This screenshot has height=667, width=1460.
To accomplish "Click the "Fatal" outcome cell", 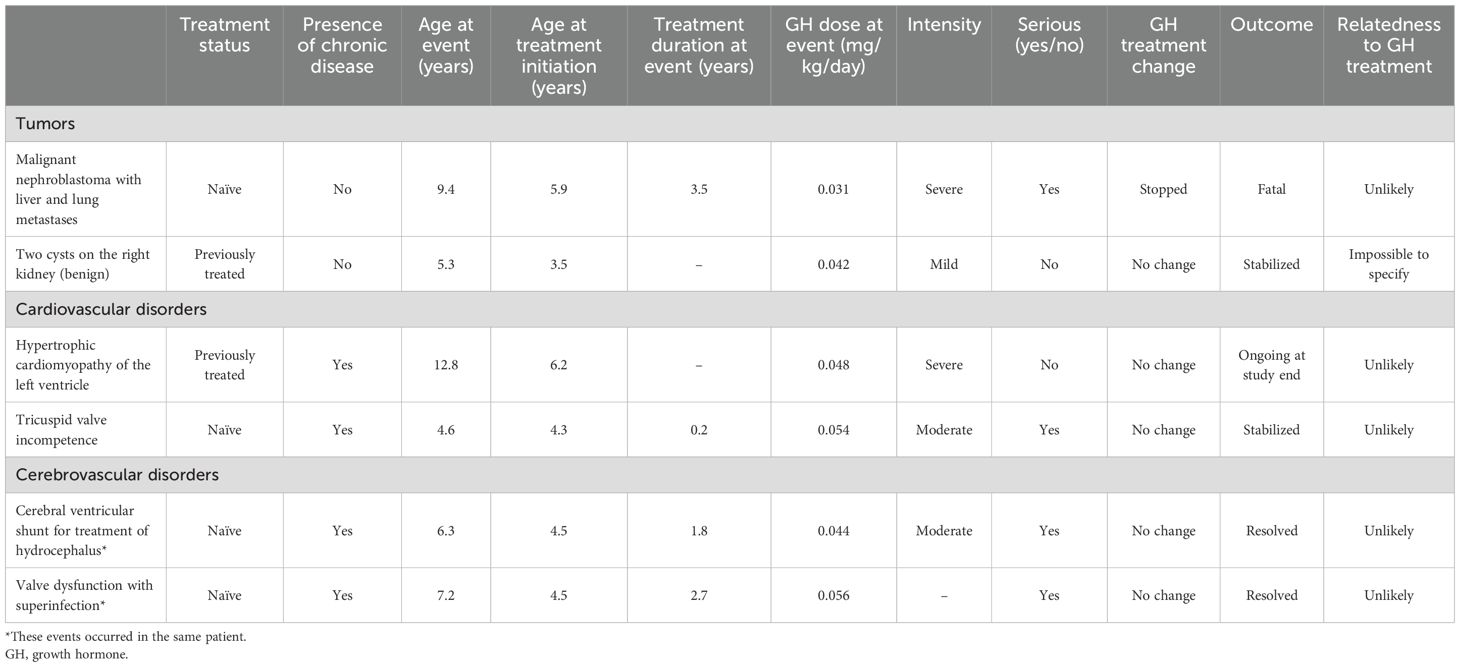I will [1270, 189].
